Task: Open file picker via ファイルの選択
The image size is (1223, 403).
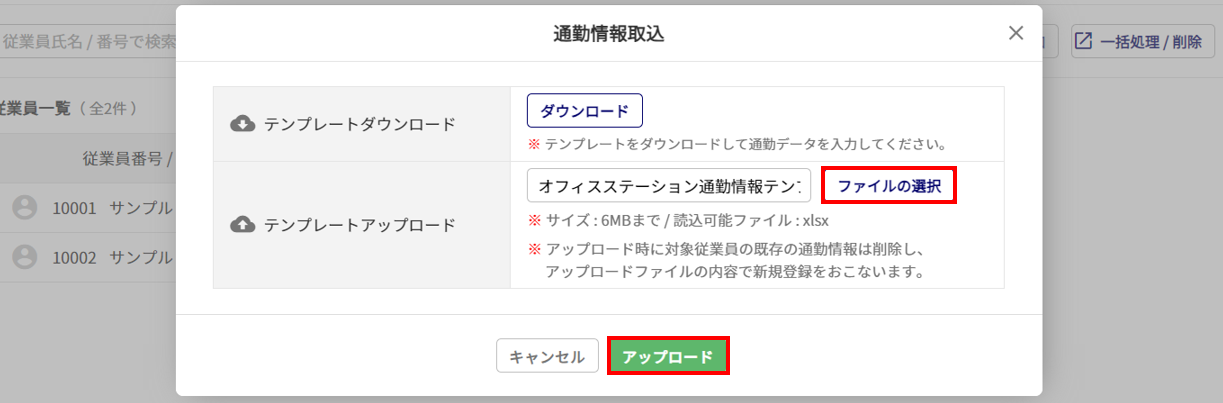Action: coord(889,186)
